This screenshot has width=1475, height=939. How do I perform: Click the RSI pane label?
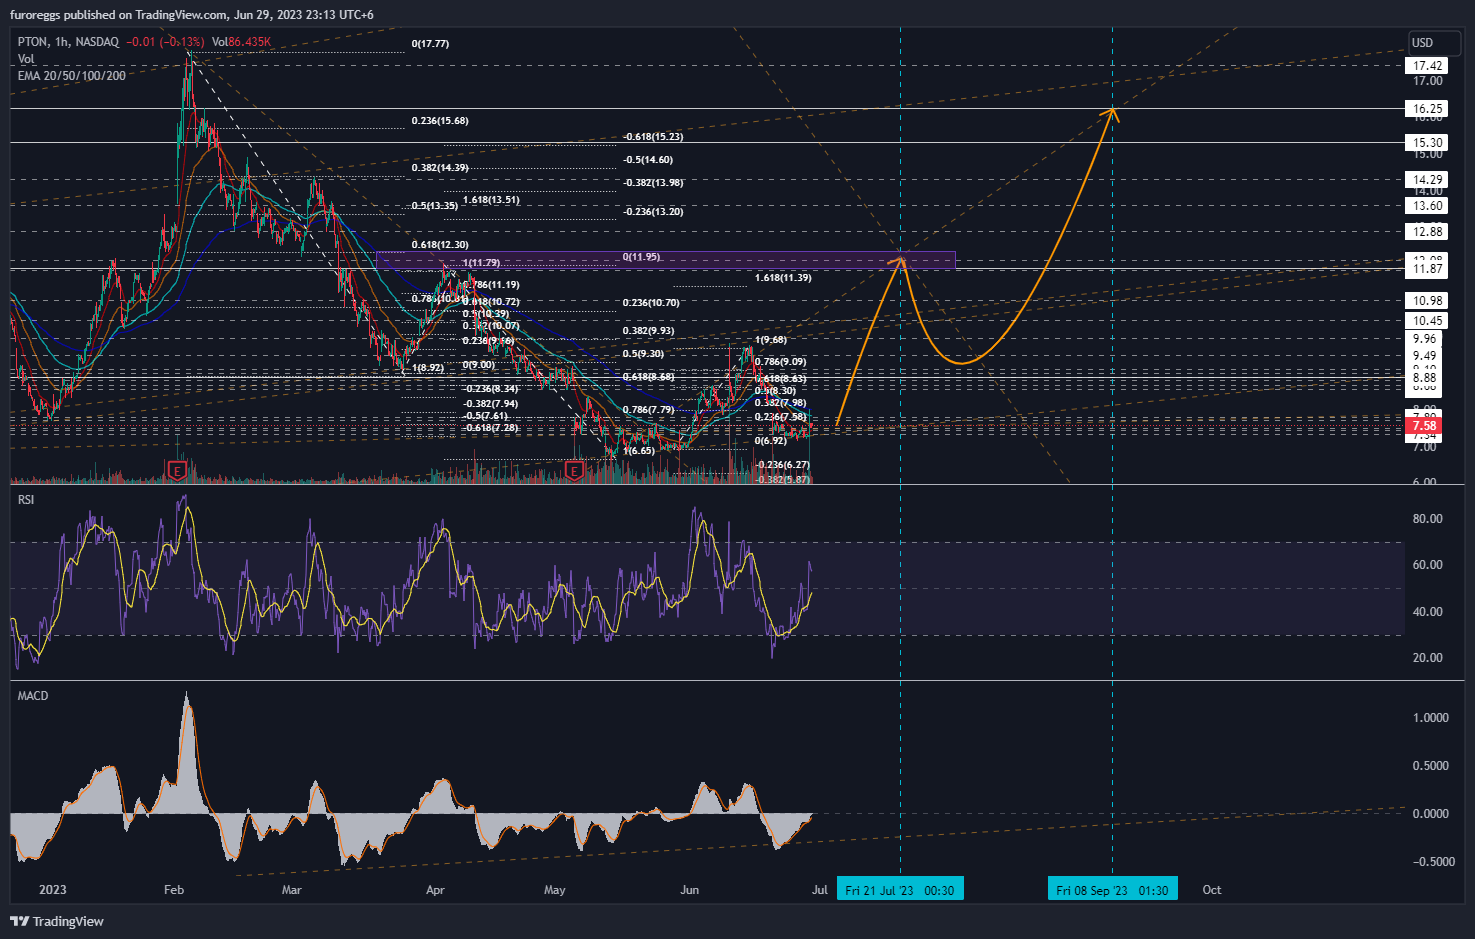26,499
